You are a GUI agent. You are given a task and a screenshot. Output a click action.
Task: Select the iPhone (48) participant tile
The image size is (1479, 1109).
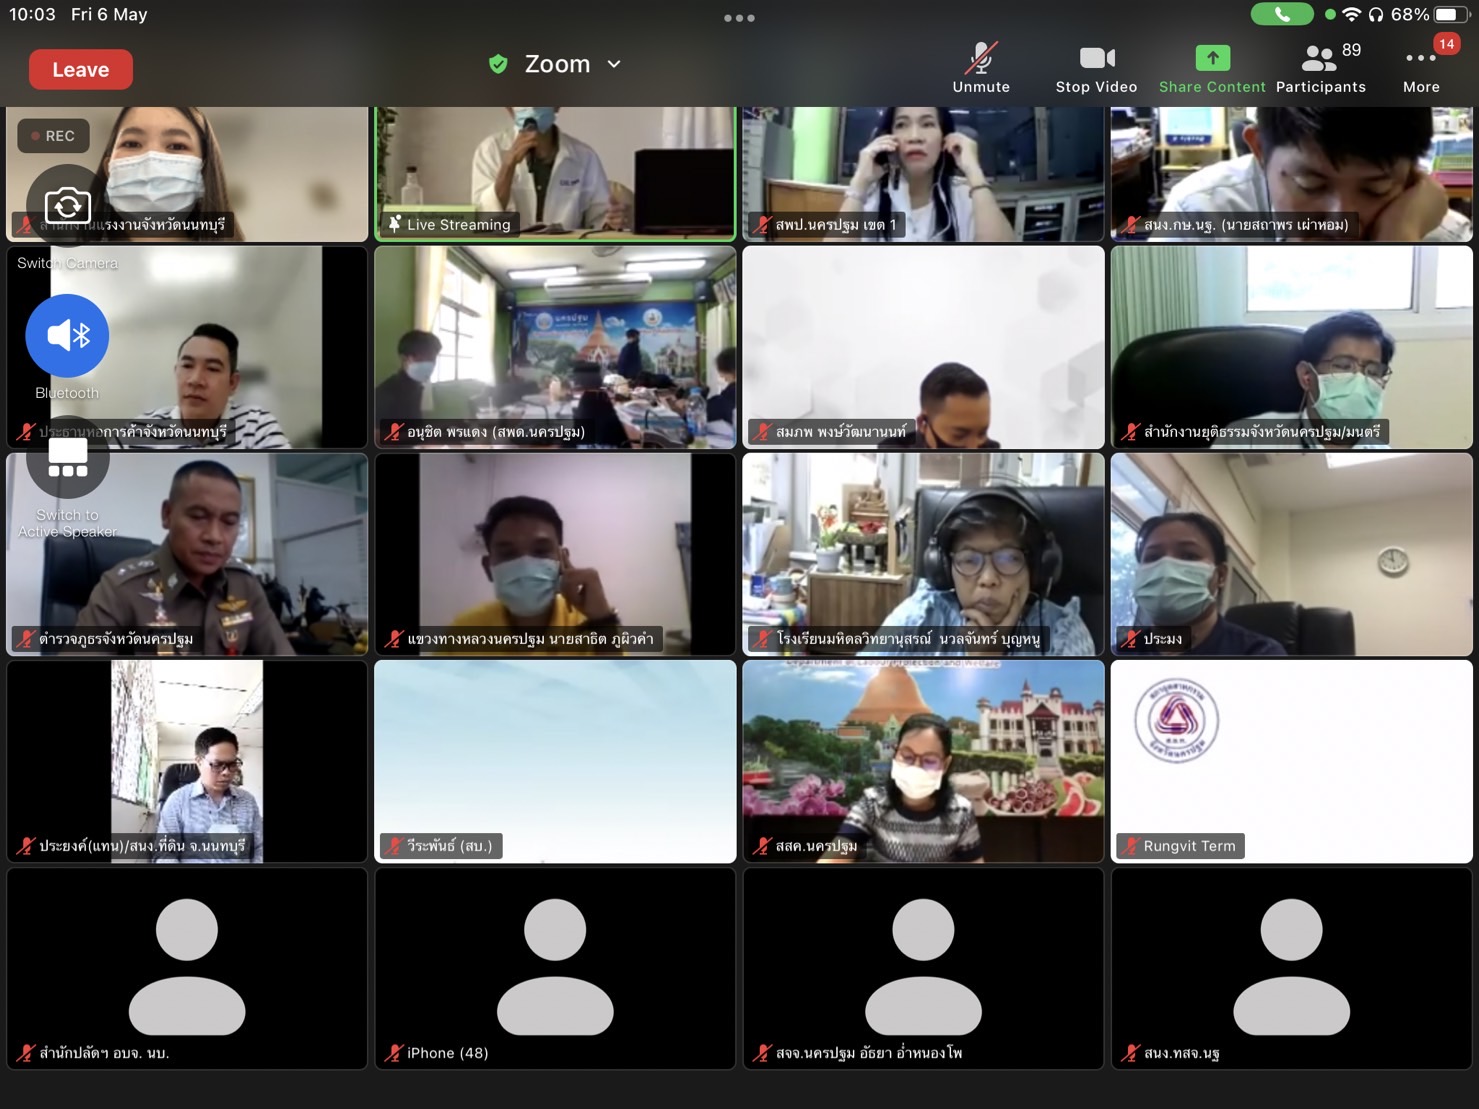[x=555, y=968]
